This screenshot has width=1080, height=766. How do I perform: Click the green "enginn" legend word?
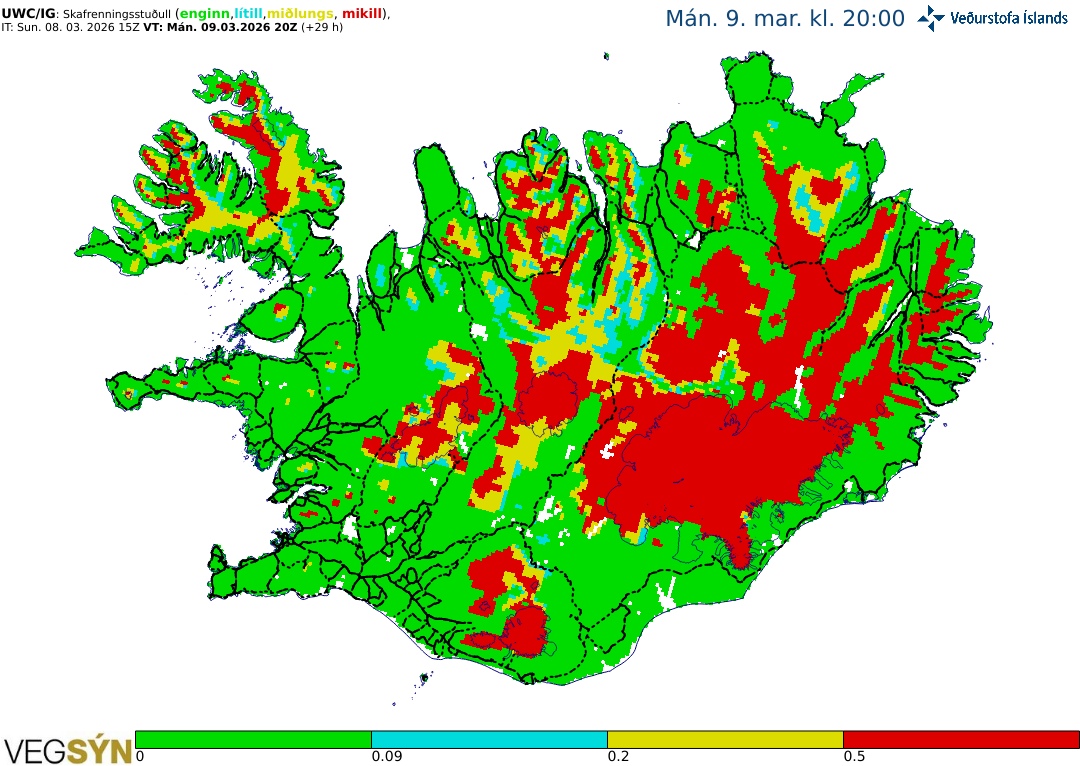point(205,14)
